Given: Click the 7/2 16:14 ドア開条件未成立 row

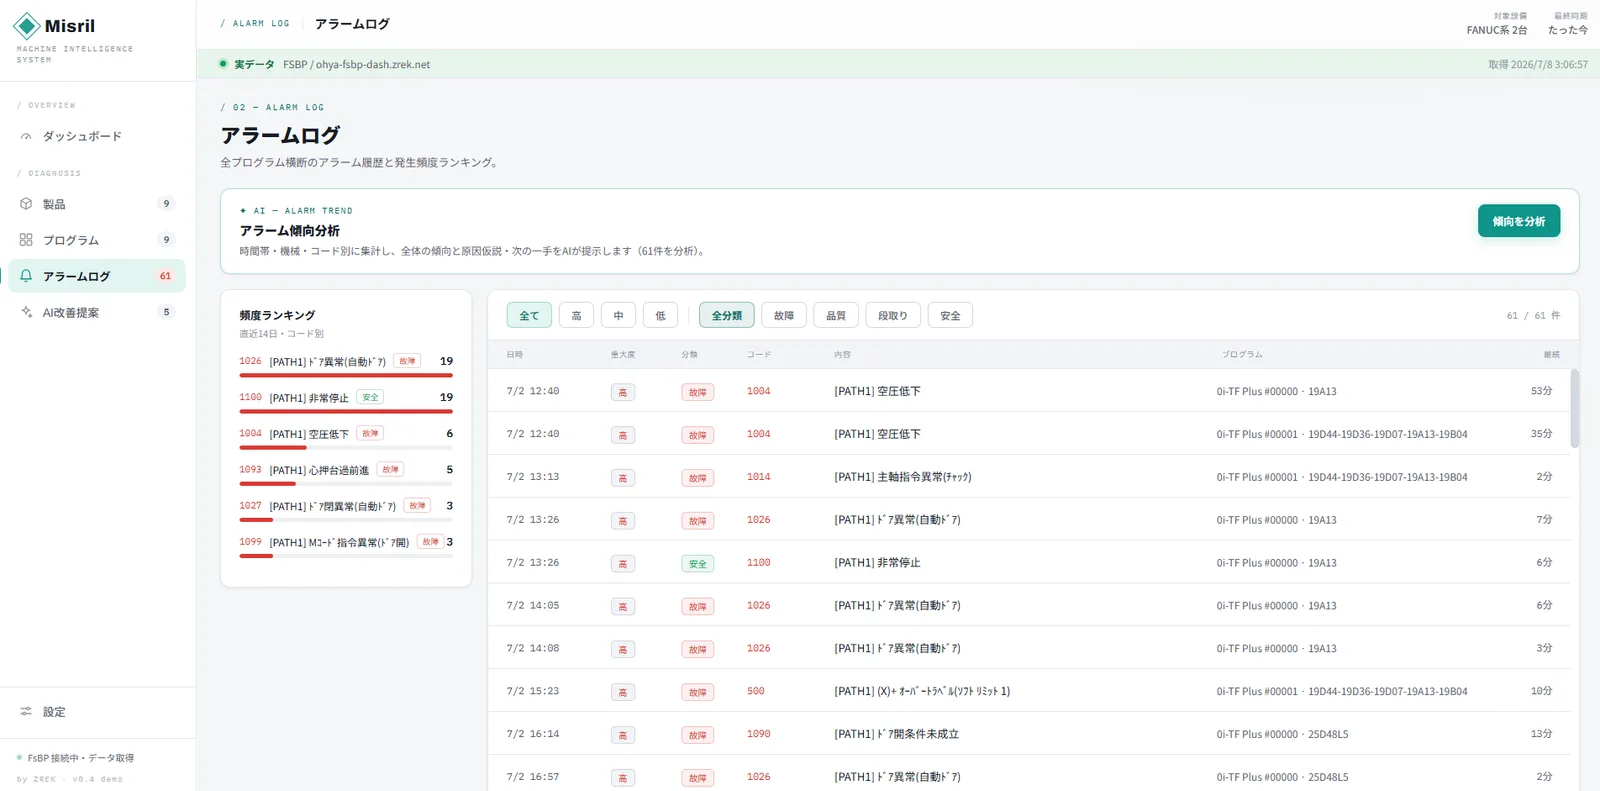Looking at the screenshot, I should 1029,734.
